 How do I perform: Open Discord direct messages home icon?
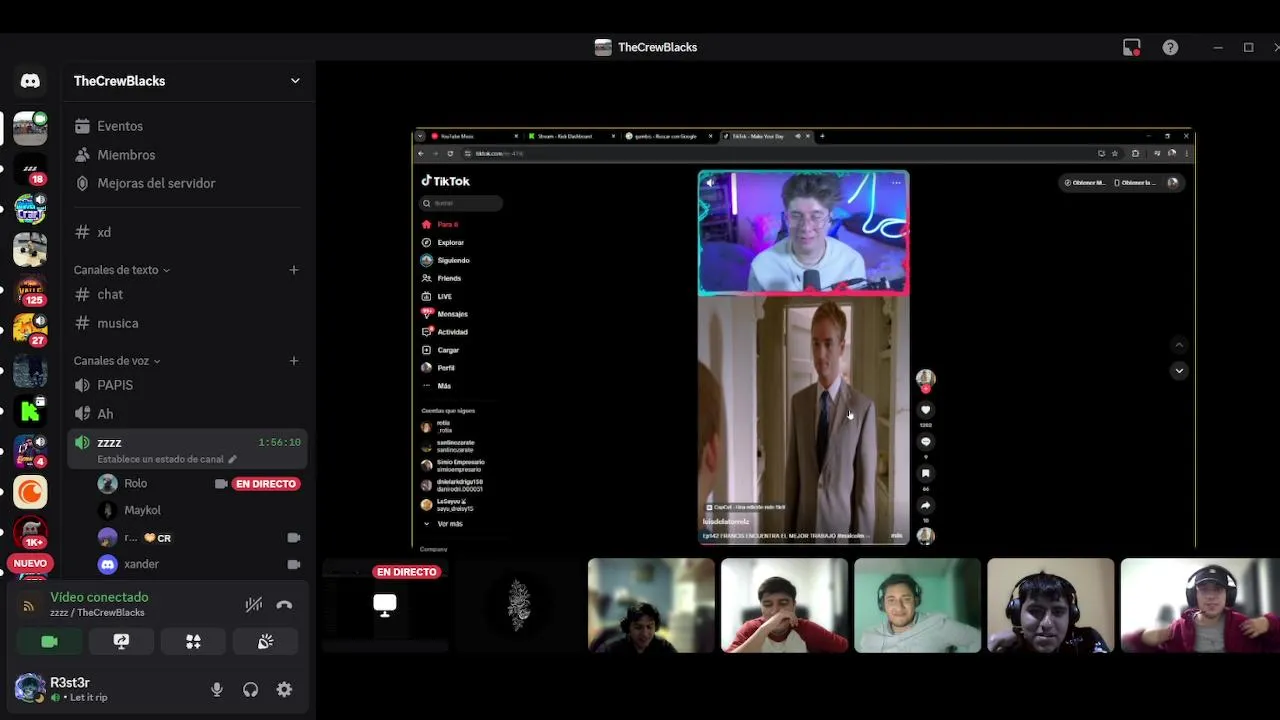30,81
